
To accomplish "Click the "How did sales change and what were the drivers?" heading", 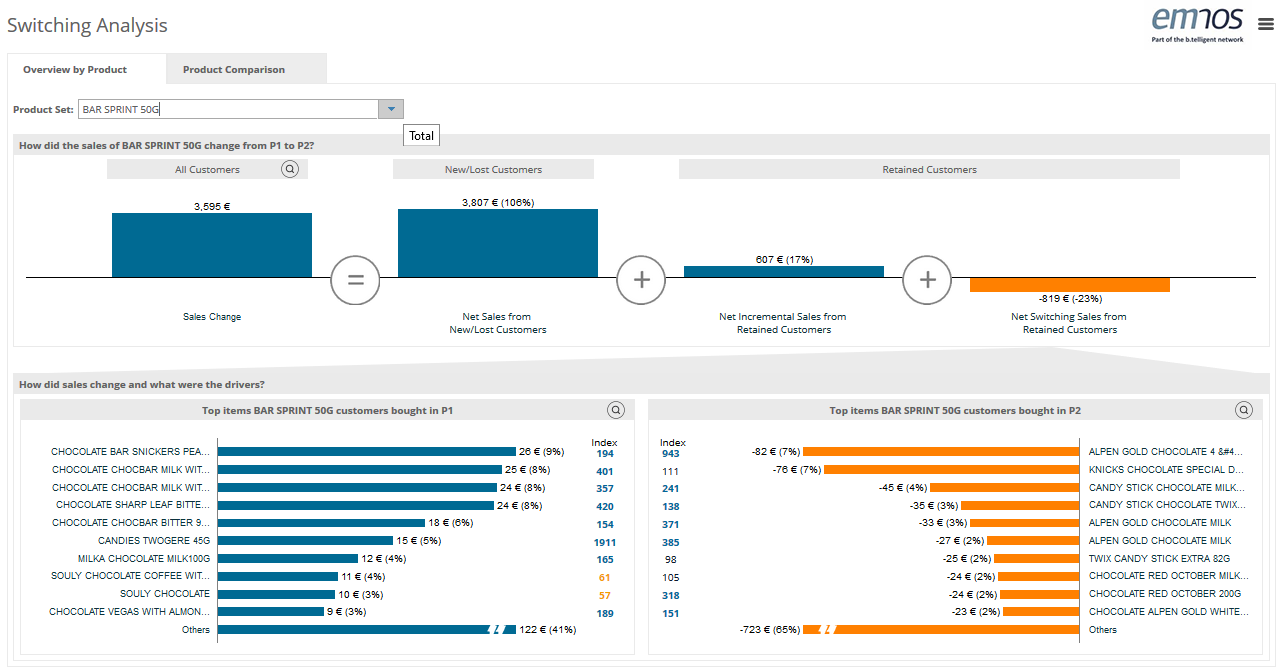I will click(142, 385).
